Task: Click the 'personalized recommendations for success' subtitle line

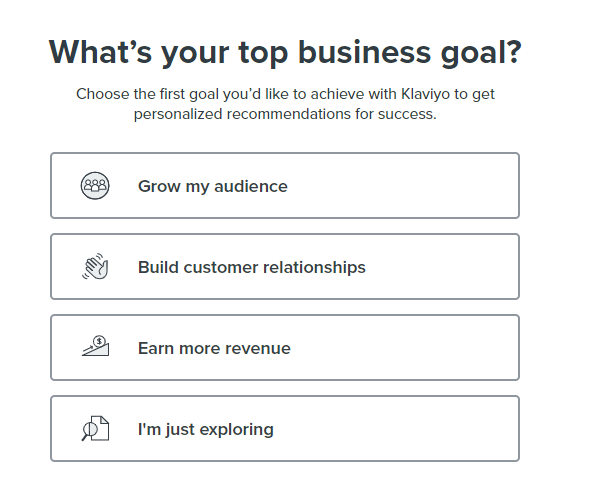Action: pyautogui.click(x=285, y=114)
